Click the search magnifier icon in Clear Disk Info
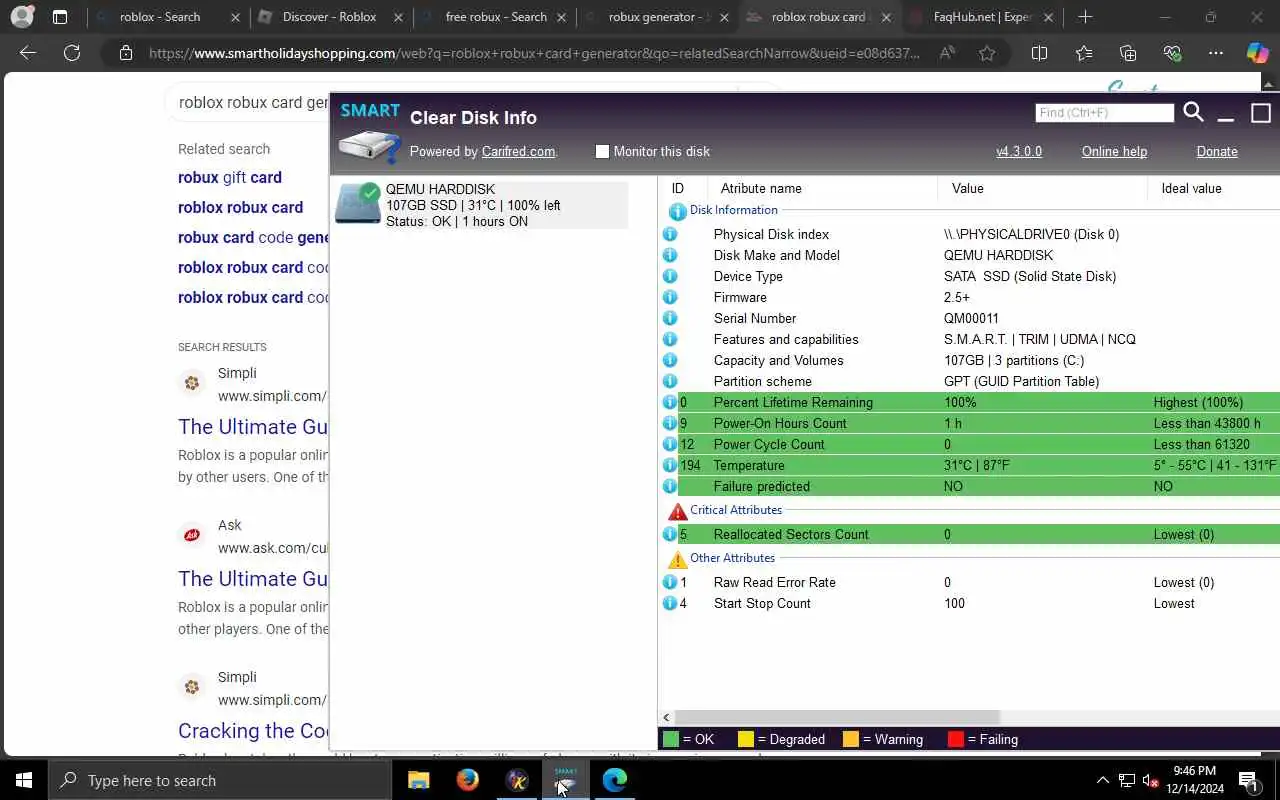Image resolution: width=1280 pixels, height=800 pixels. click(x=1193, y=112)
